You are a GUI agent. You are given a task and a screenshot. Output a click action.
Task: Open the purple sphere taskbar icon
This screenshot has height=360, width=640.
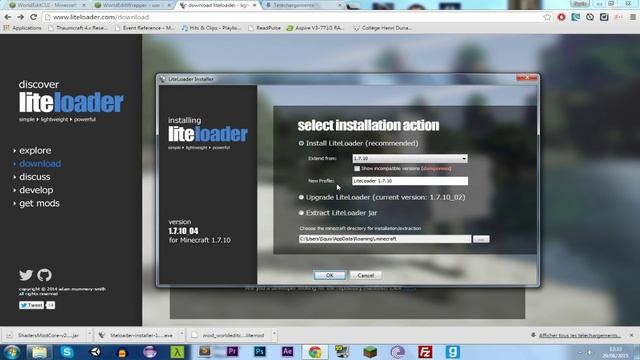(150, 352)
